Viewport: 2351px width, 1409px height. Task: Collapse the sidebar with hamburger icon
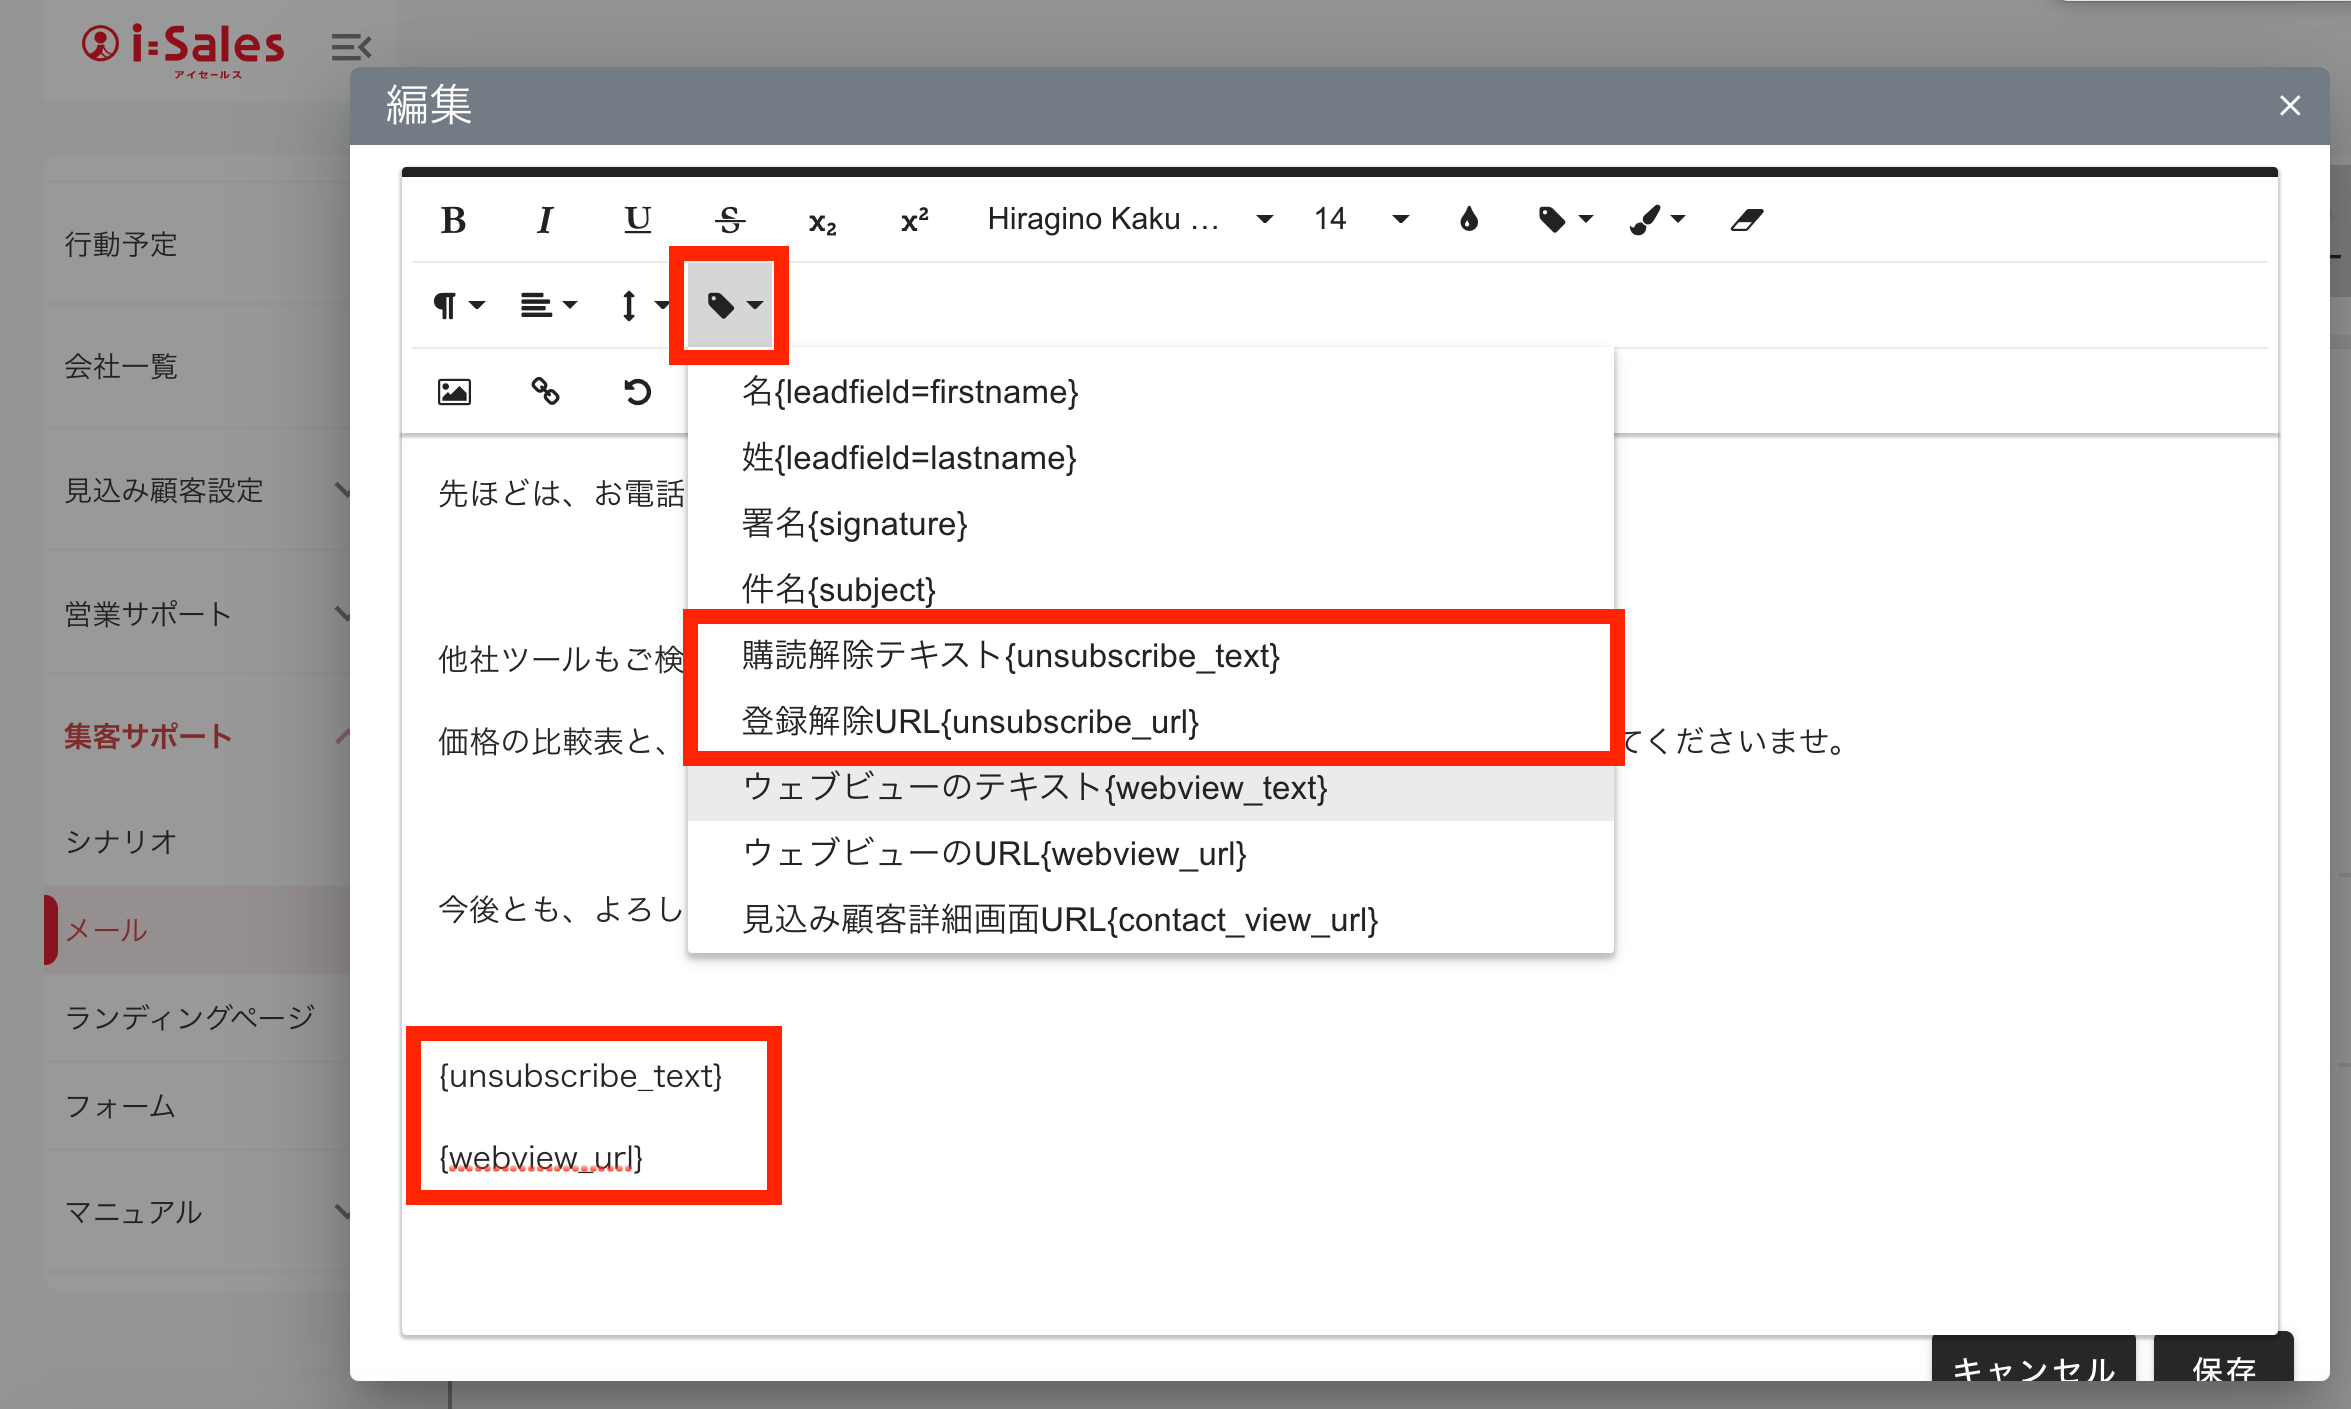(351, 47)
